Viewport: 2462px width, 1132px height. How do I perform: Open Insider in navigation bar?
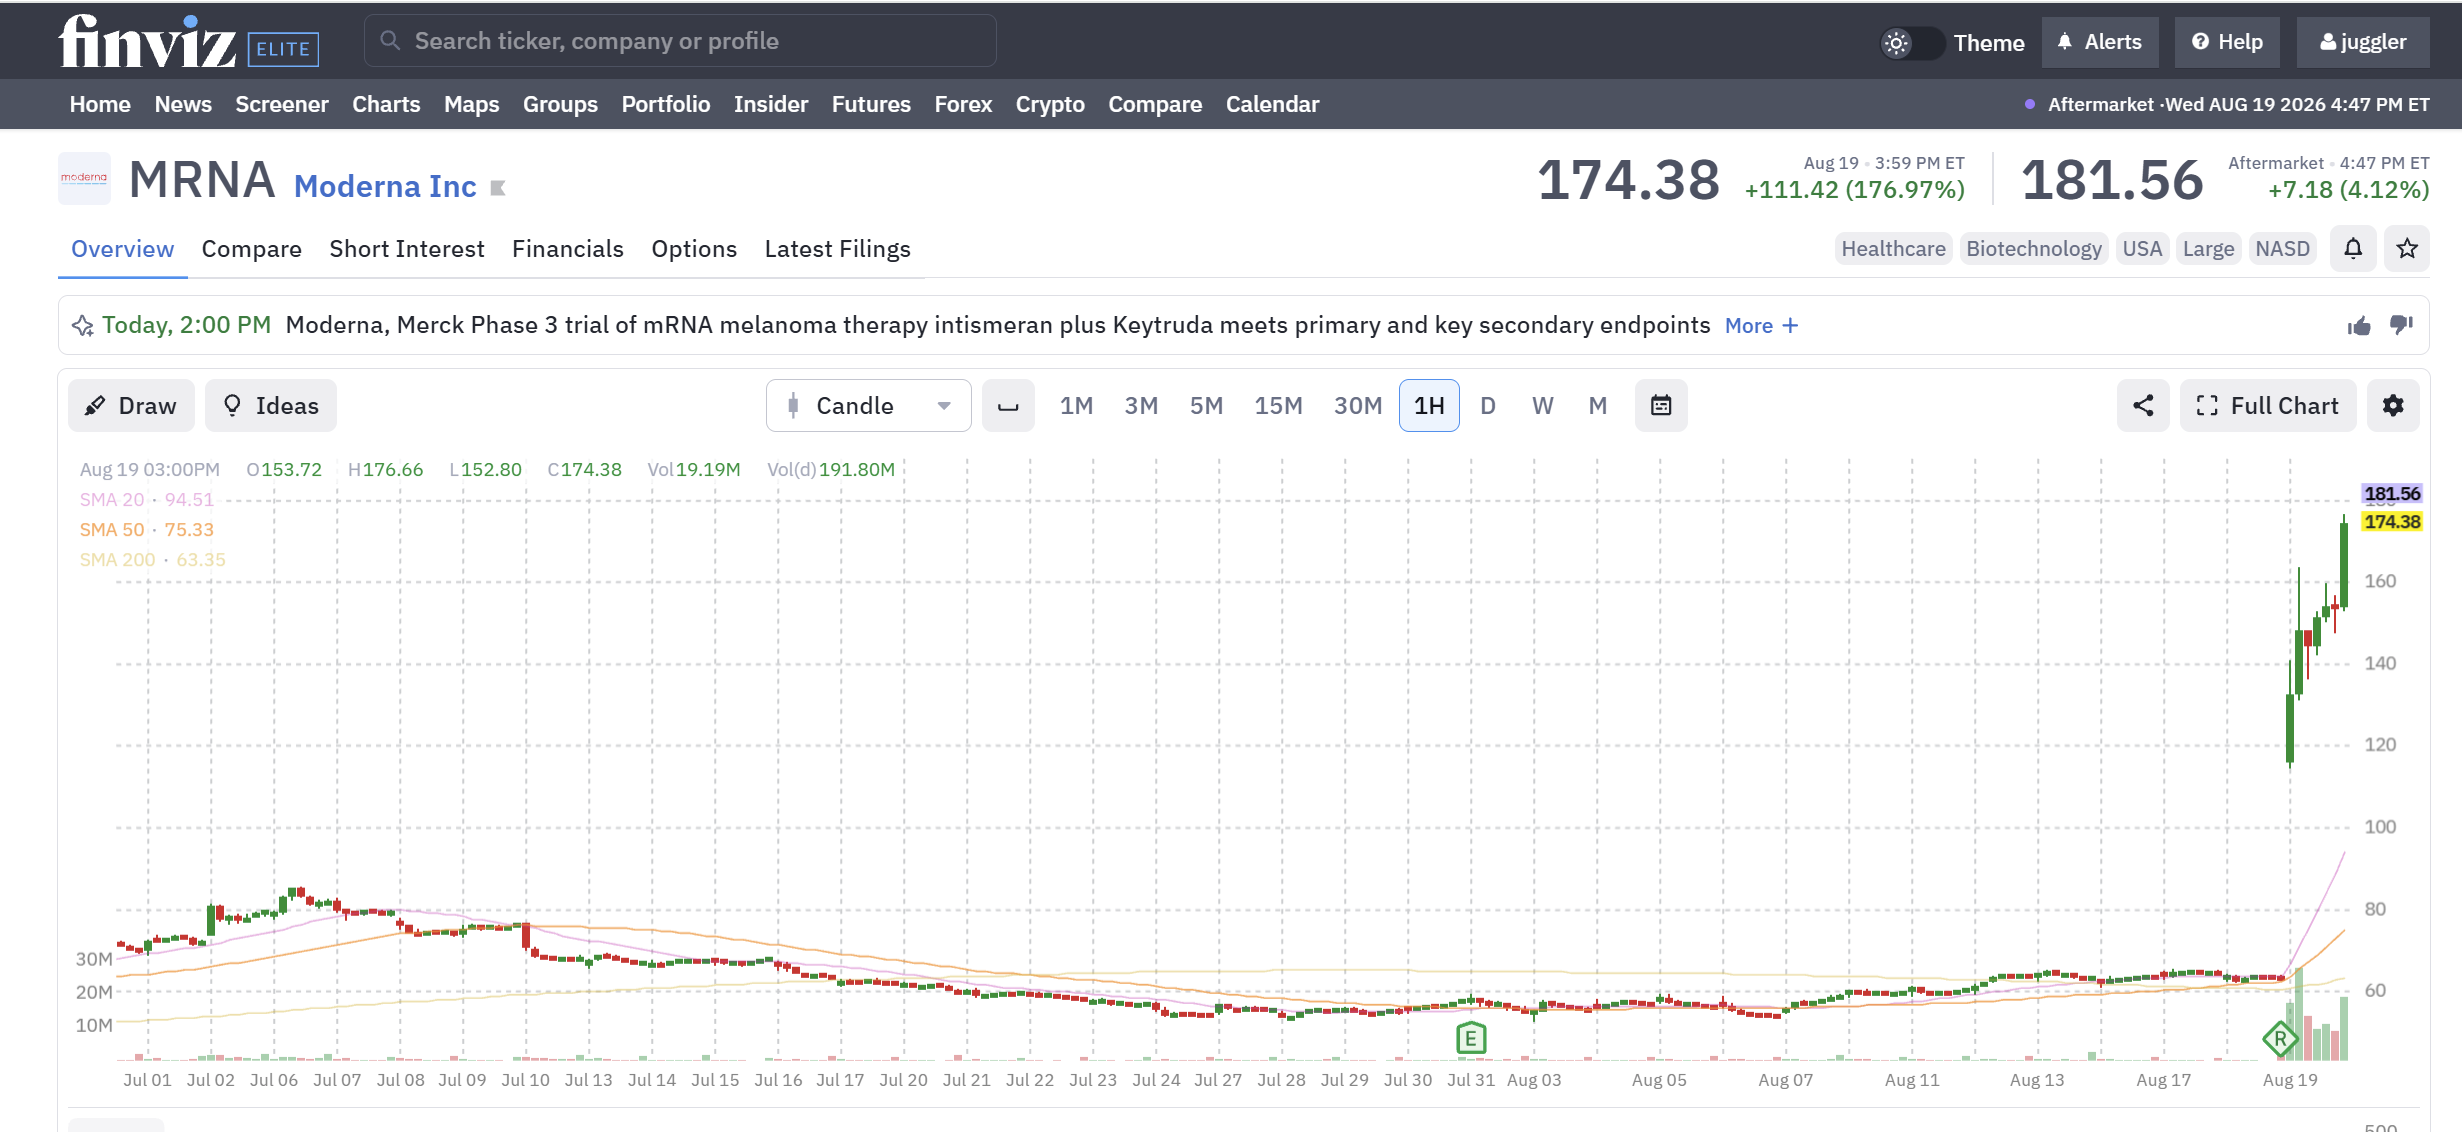[771, 104]
